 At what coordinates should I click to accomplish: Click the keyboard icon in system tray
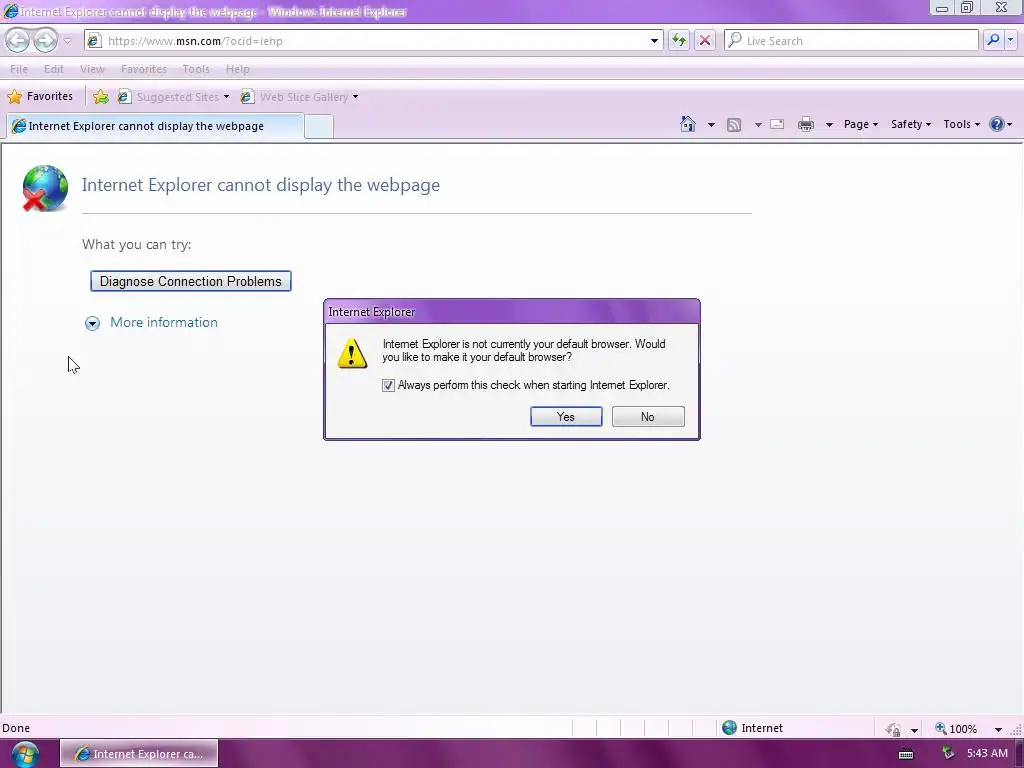(906, 754)
